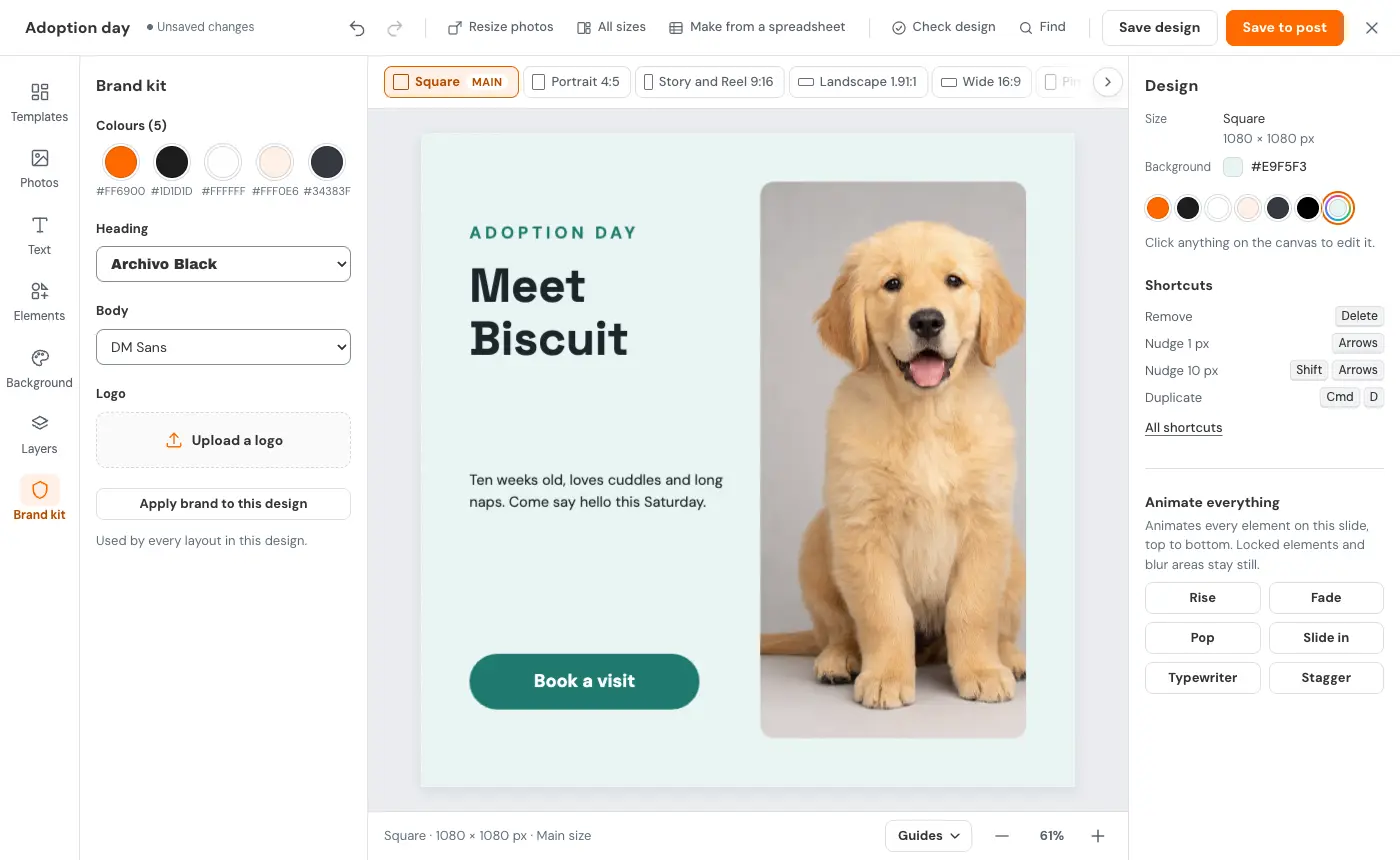The image size is (1400, 860).
Task: Apply the Typewriter animation
Action: pyautogui.click(x=1202, y=678)
